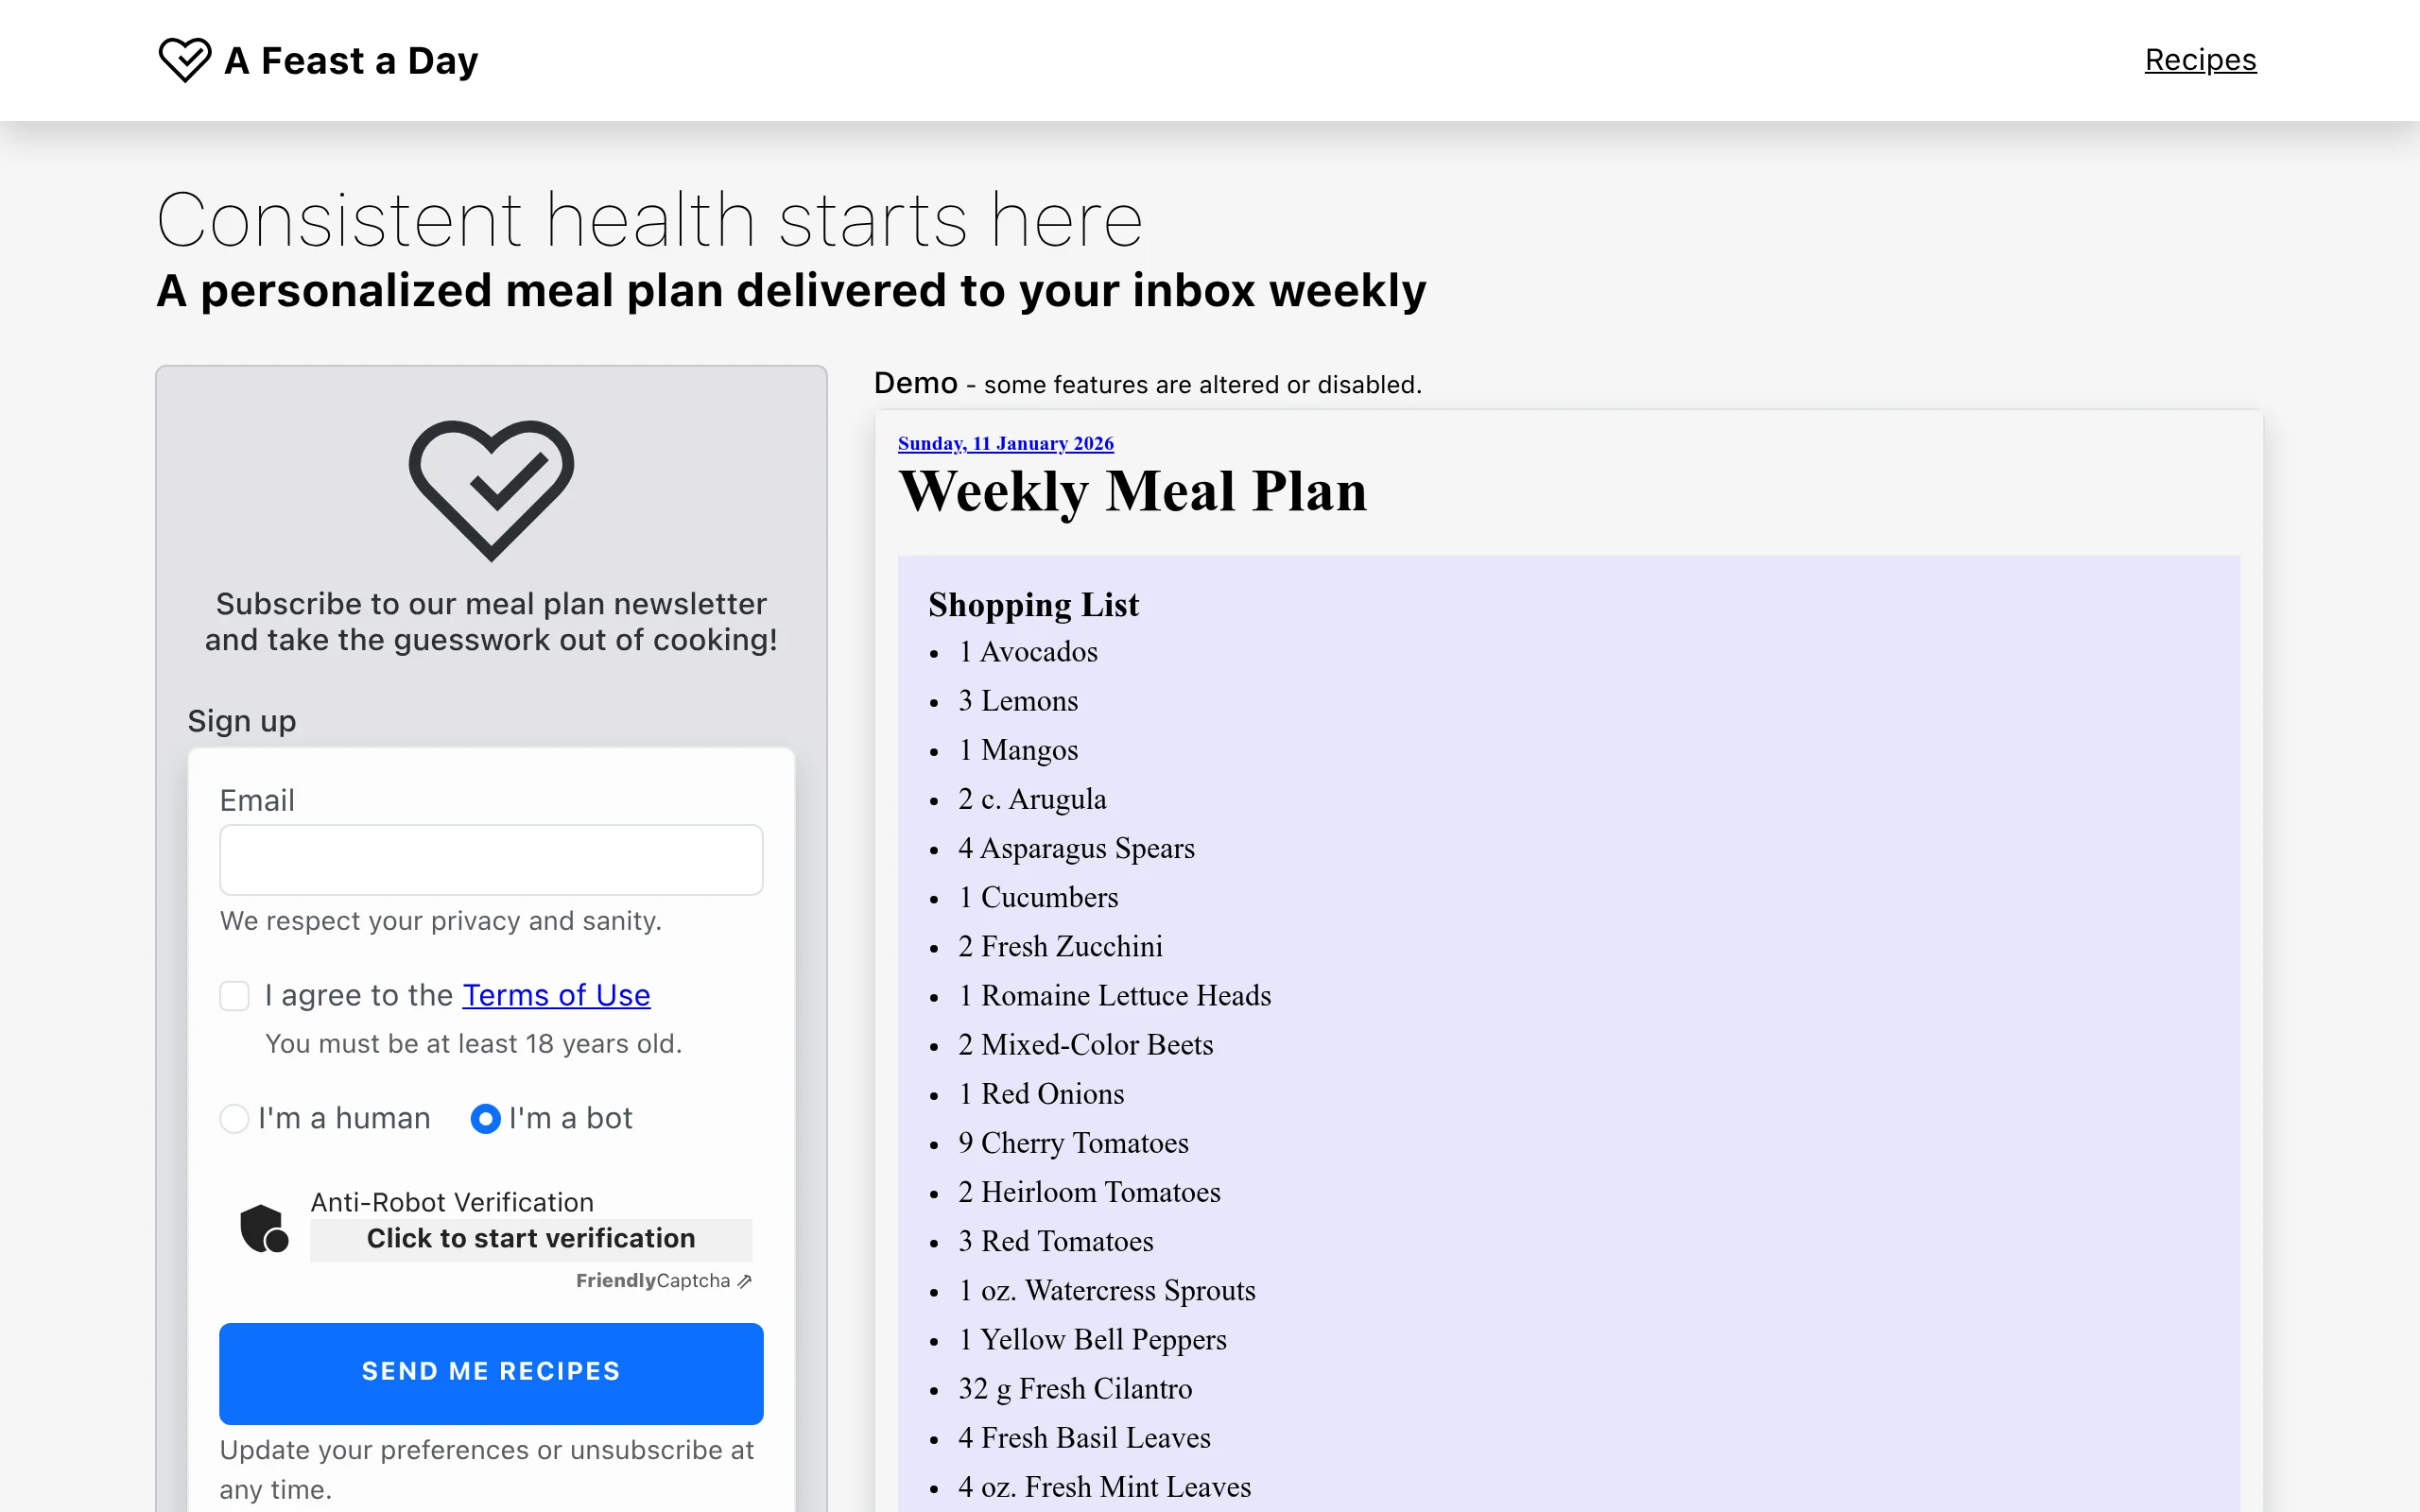This screenshot has height=1512, width=2420.
Task: Click the Shopping List heading
Action: click(1033, 605)
